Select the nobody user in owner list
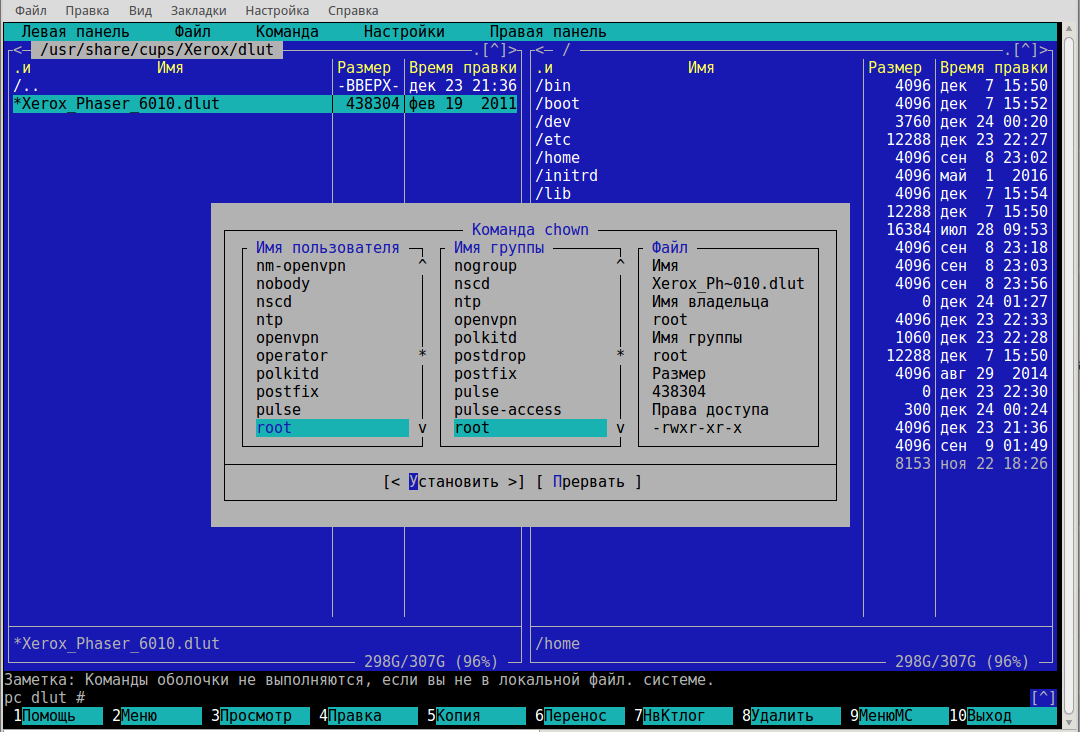The image size is (1080, 732). (283, 284)
